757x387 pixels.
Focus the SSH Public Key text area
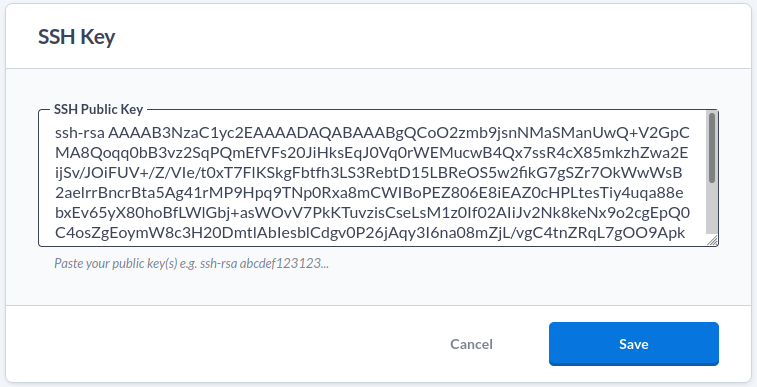point(378,178)
